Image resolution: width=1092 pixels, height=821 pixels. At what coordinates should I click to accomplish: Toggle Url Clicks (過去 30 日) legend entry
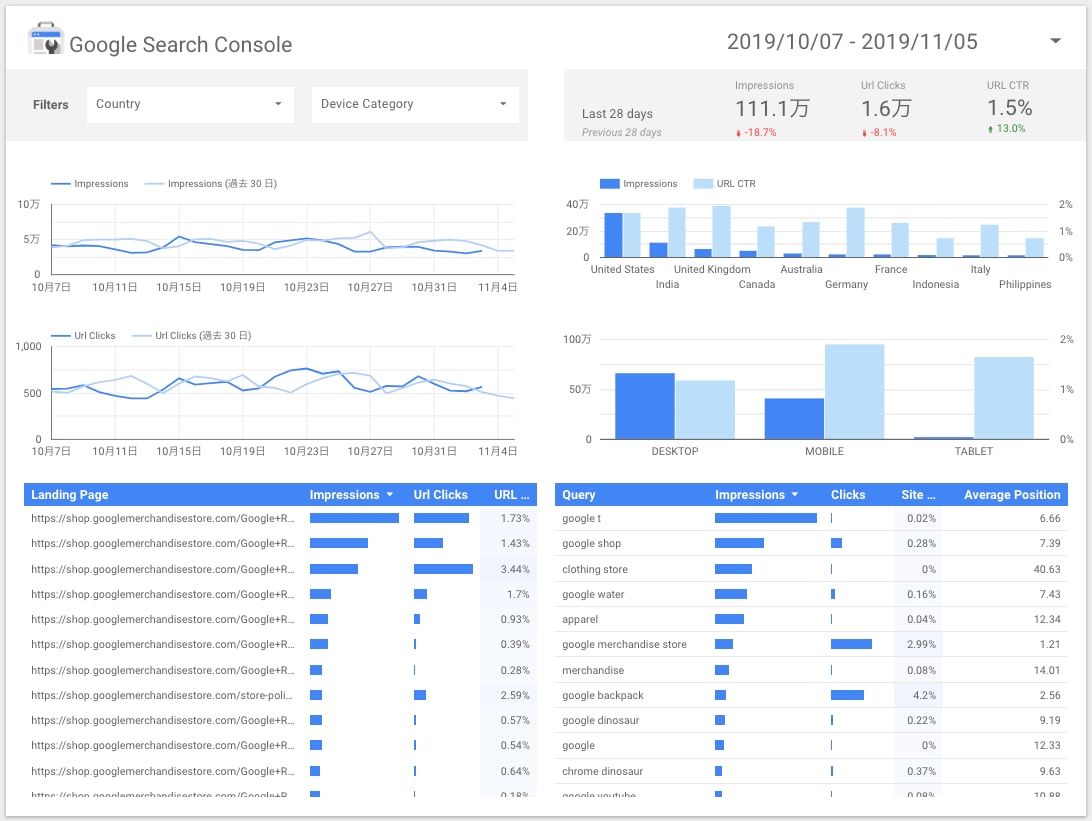pyautogui.click(x=192, y=336)
